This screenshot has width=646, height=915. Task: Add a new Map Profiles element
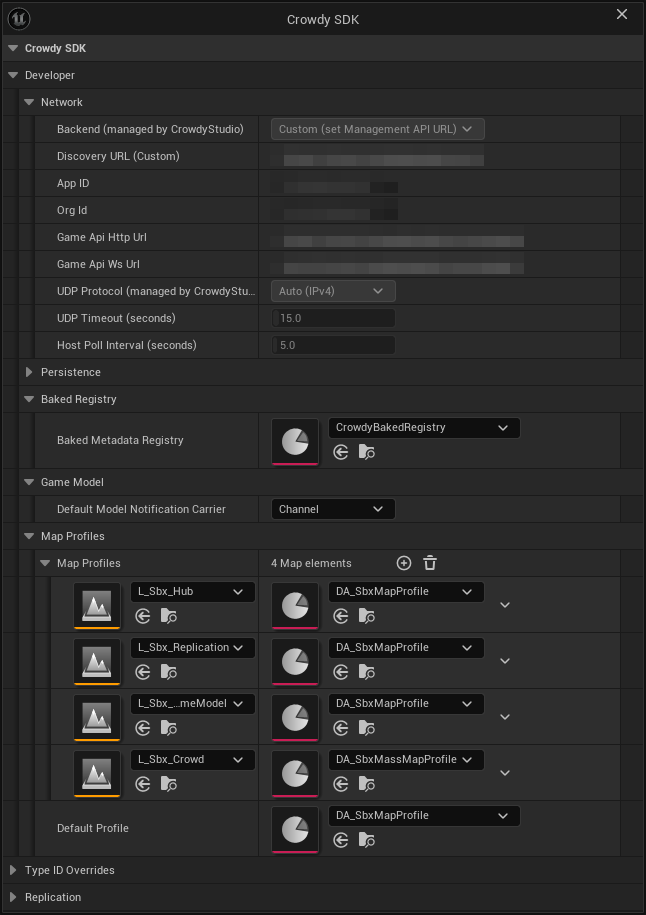click(x=404, y=563)
